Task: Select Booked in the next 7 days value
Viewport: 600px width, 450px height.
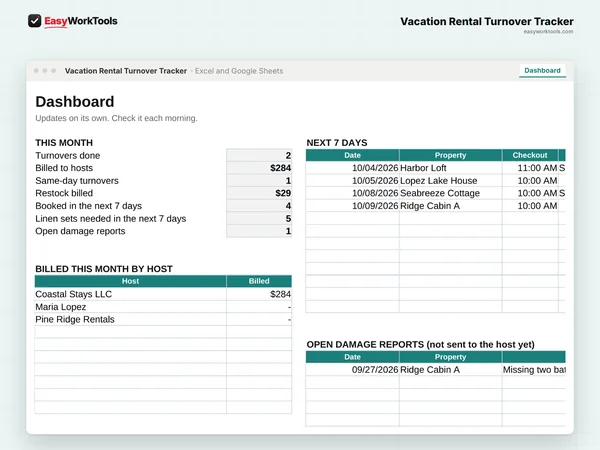Action: [259, 206]
